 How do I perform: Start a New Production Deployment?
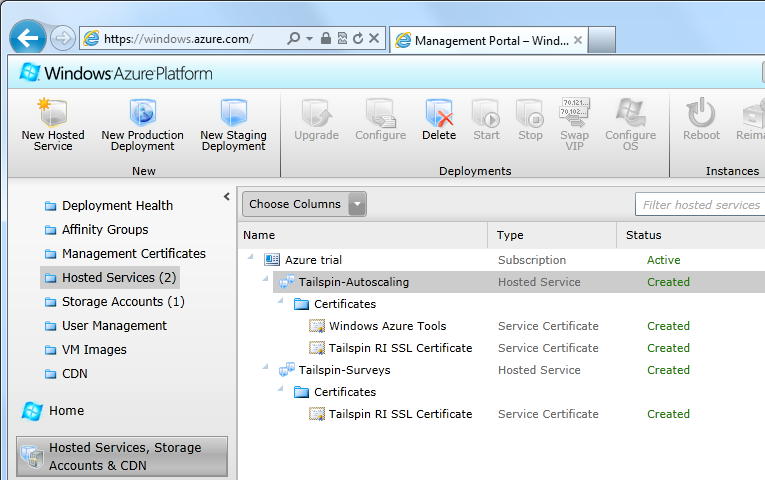[142, 125]
